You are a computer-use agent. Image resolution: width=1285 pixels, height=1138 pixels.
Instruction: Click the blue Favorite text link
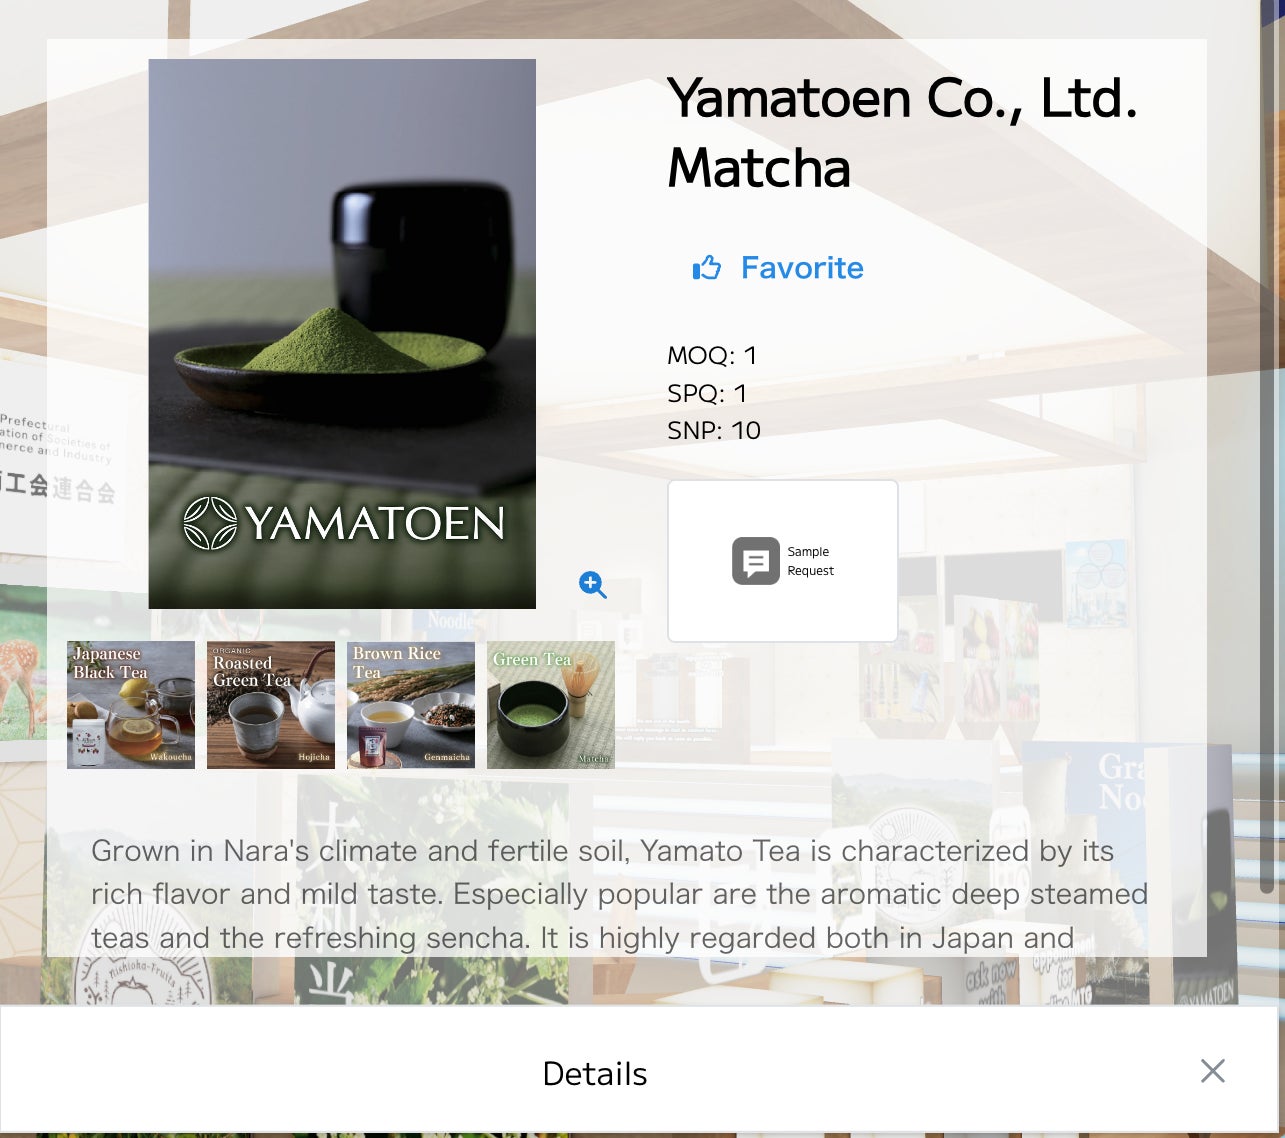(x=802, y=268)
